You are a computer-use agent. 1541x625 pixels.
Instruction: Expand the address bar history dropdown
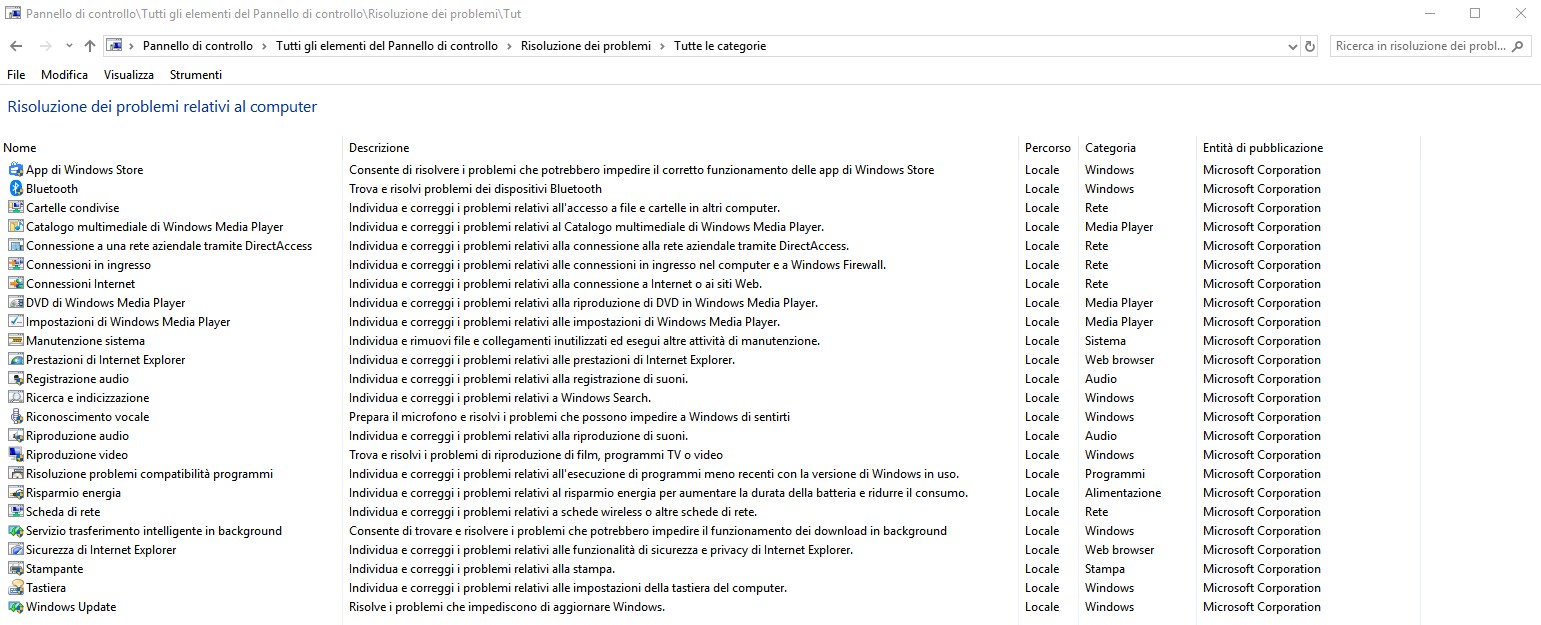click(1292, 46)
